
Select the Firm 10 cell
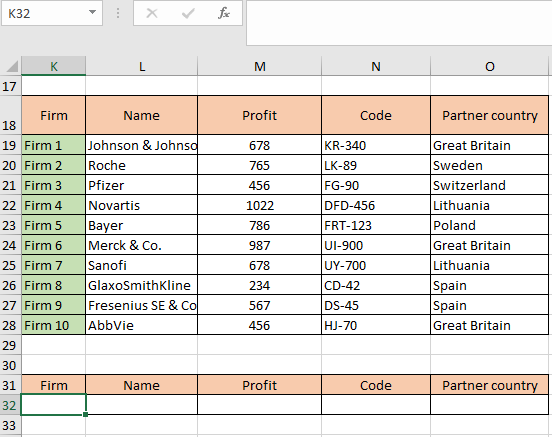pyautogui.click(x=54, y=325)
